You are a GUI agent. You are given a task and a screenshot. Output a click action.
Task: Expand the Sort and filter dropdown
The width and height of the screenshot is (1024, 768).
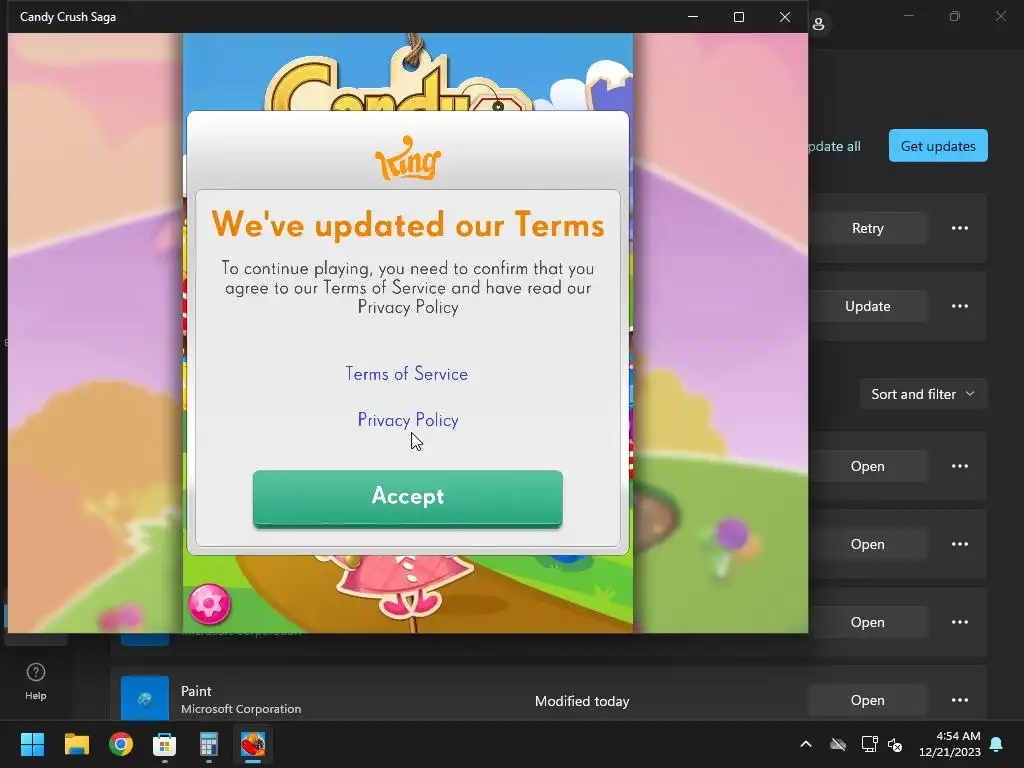(923, 394)
